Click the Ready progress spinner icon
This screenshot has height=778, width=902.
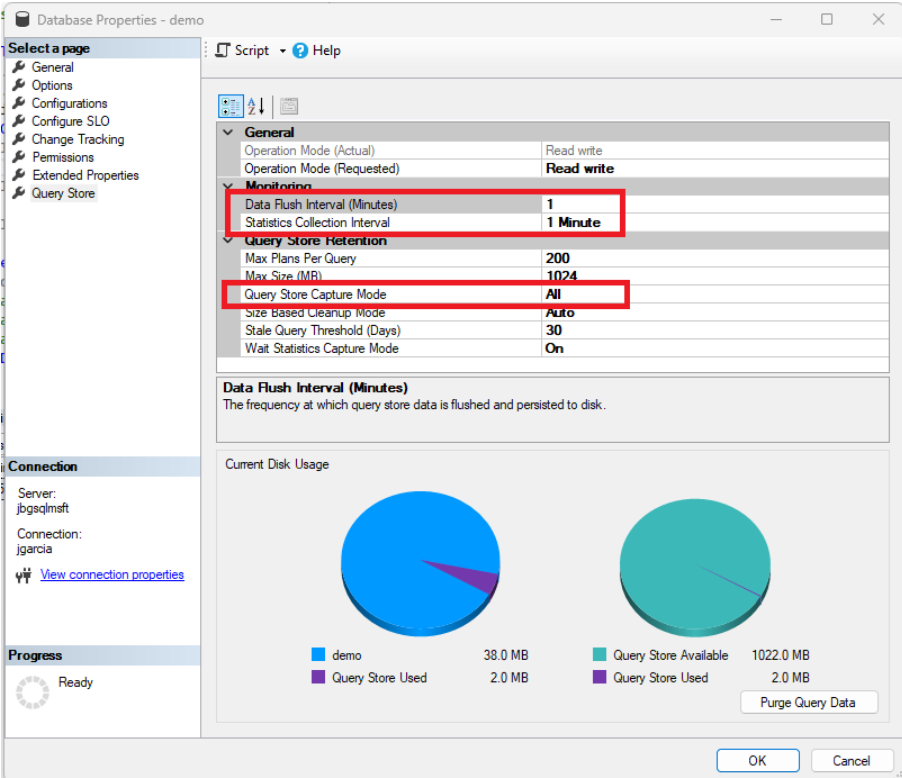point(32,692)
